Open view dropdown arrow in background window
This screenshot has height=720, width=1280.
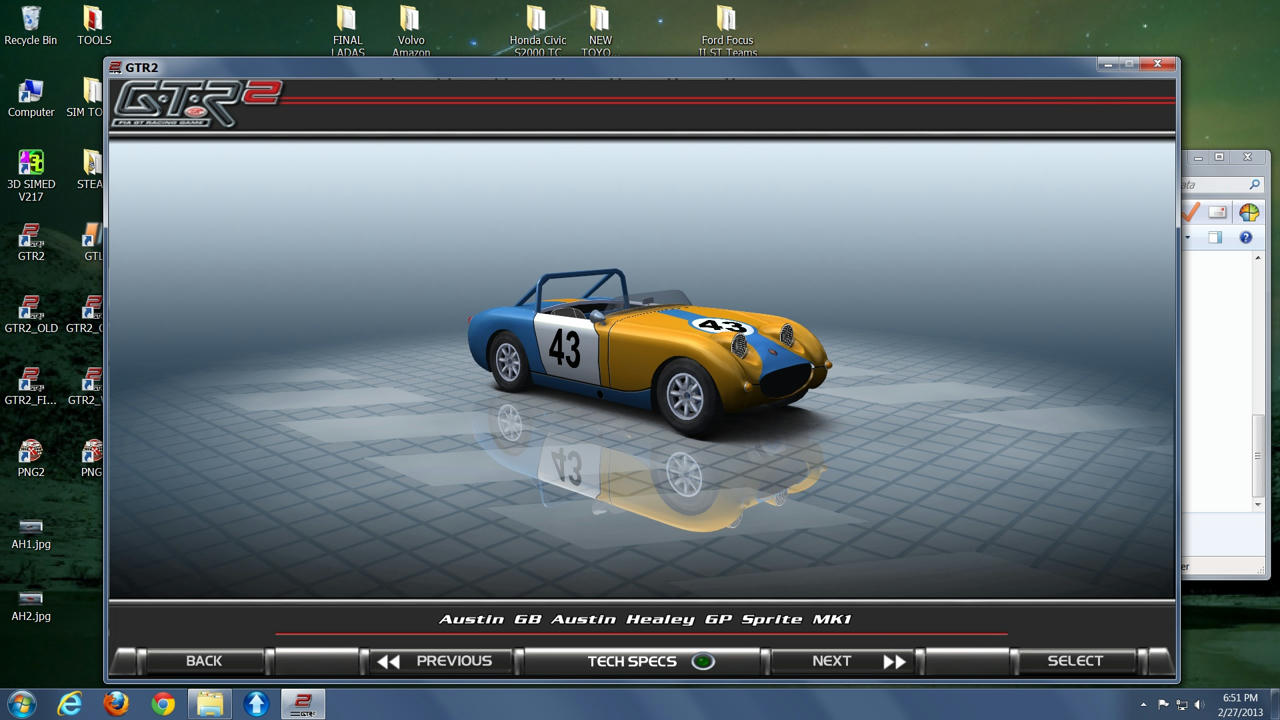point(1188,238)
